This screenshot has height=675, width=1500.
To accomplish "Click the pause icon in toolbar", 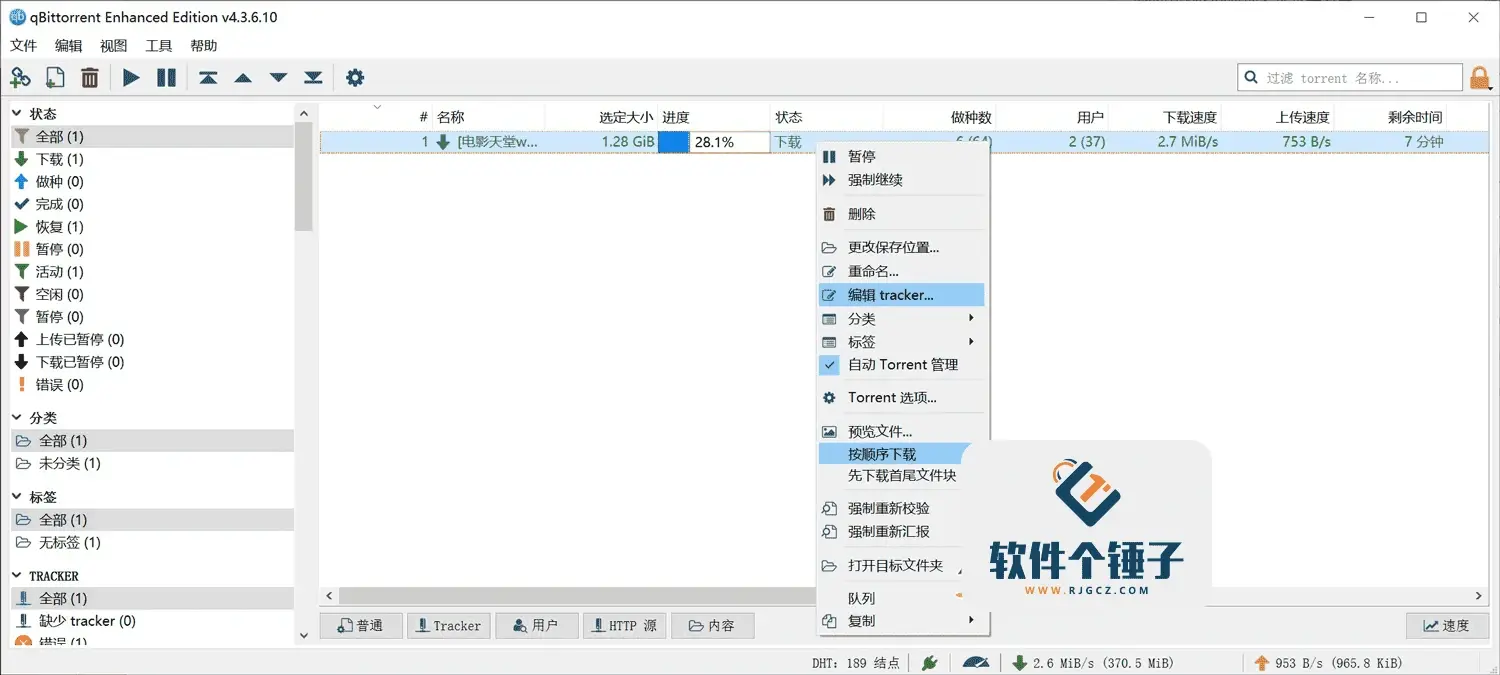I will tap(166, 77).
